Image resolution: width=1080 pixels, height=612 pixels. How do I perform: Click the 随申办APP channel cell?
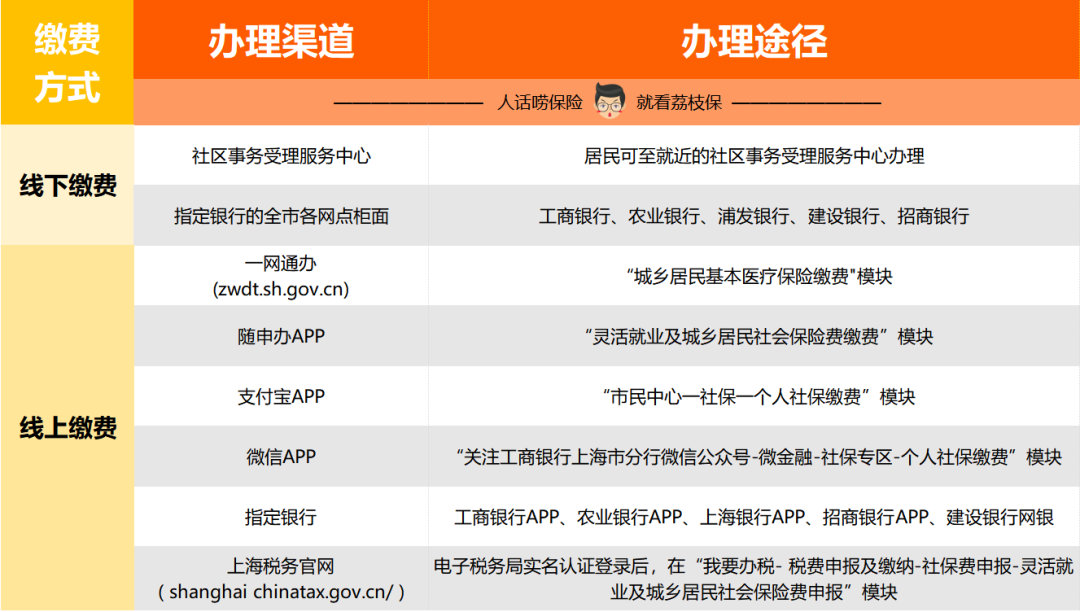coord(281,336)
